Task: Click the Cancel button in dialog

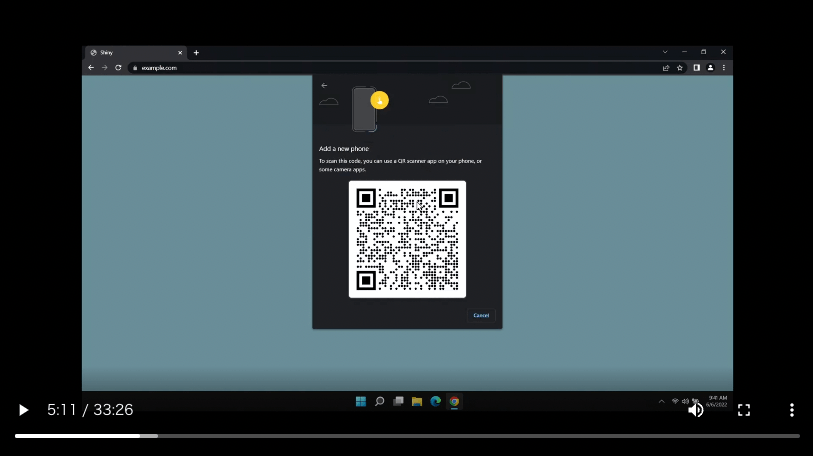Action: pos(481,315)
